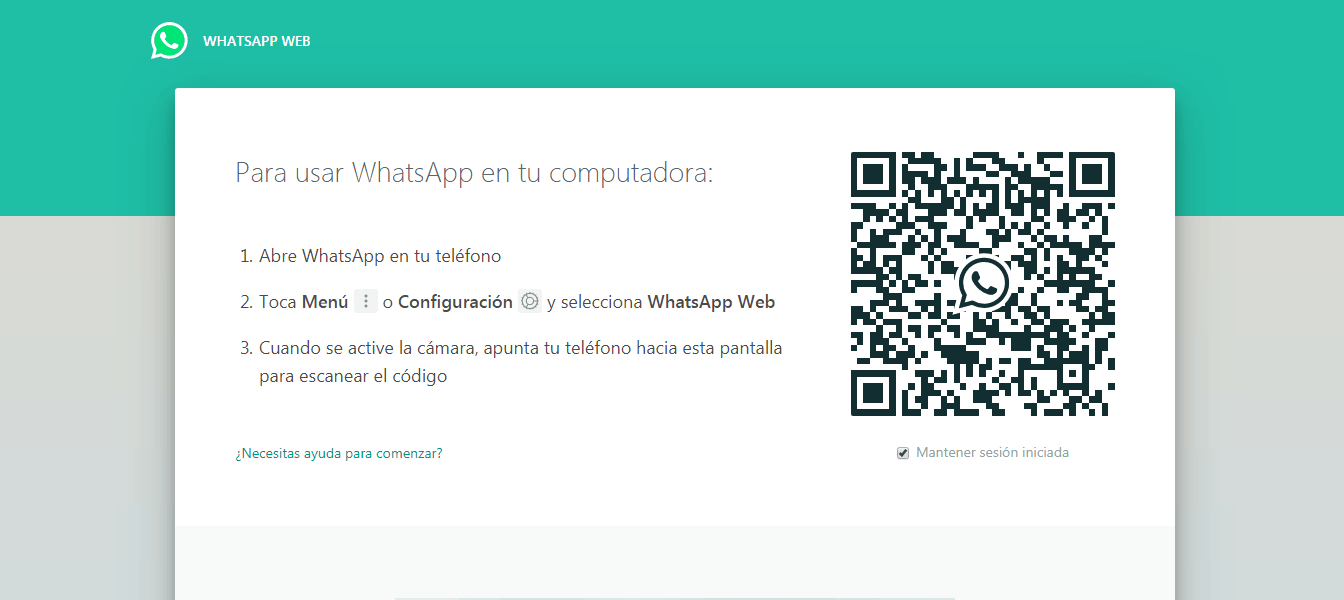Screen dimensions: 1344x600
Task: Click step Abre WhatsApp en tu teléfono
Action: [x=380, y=256]
